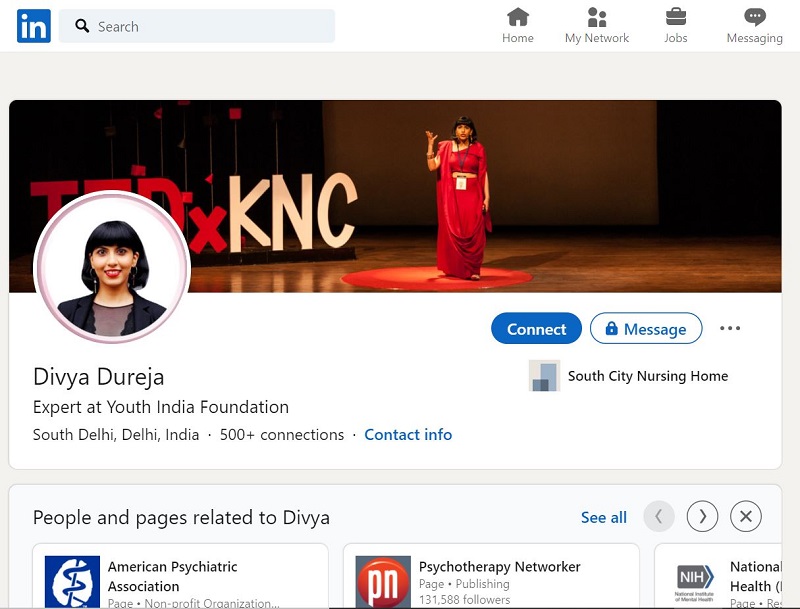Open Psychotherapy Networker logo icon
The height and width of the screenshot is (609, 800).
383,582
